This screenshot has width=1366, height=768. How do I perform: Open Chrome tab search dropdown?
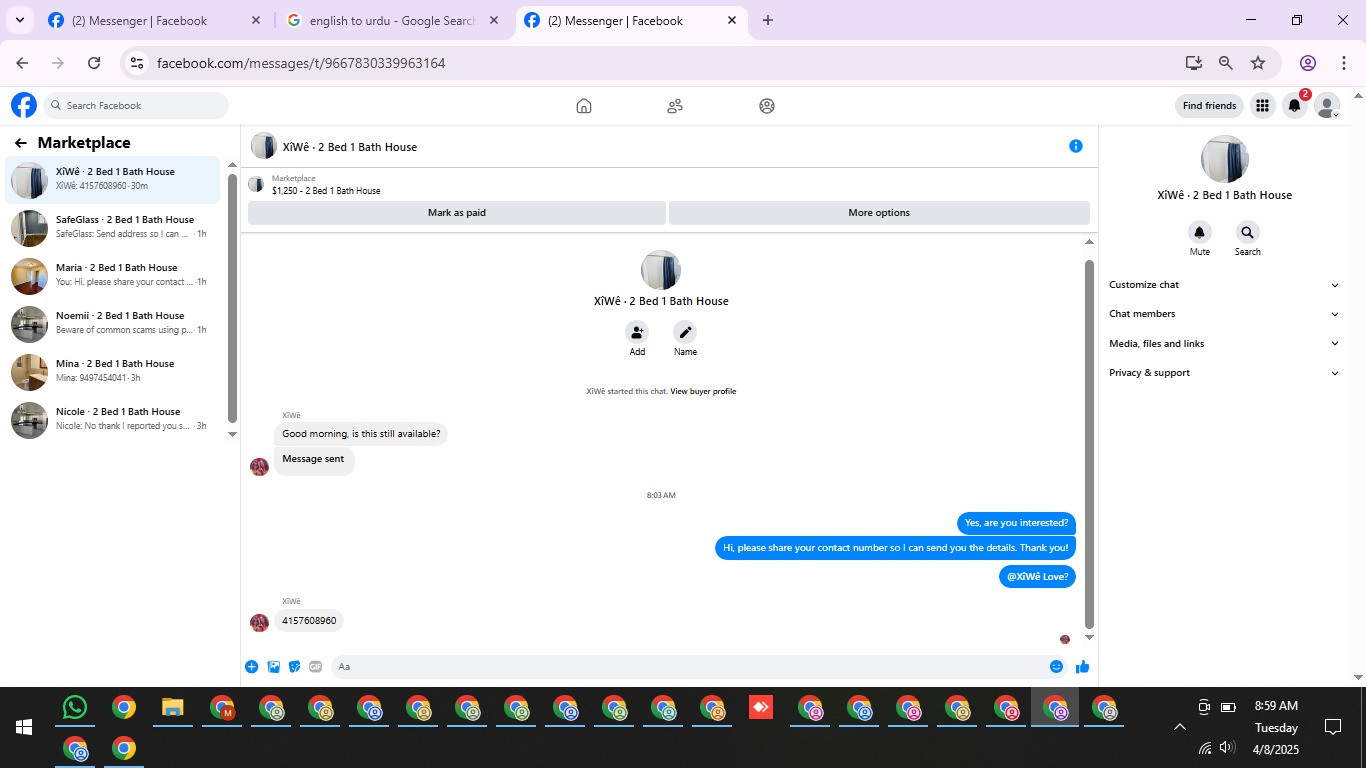(19, 20)
